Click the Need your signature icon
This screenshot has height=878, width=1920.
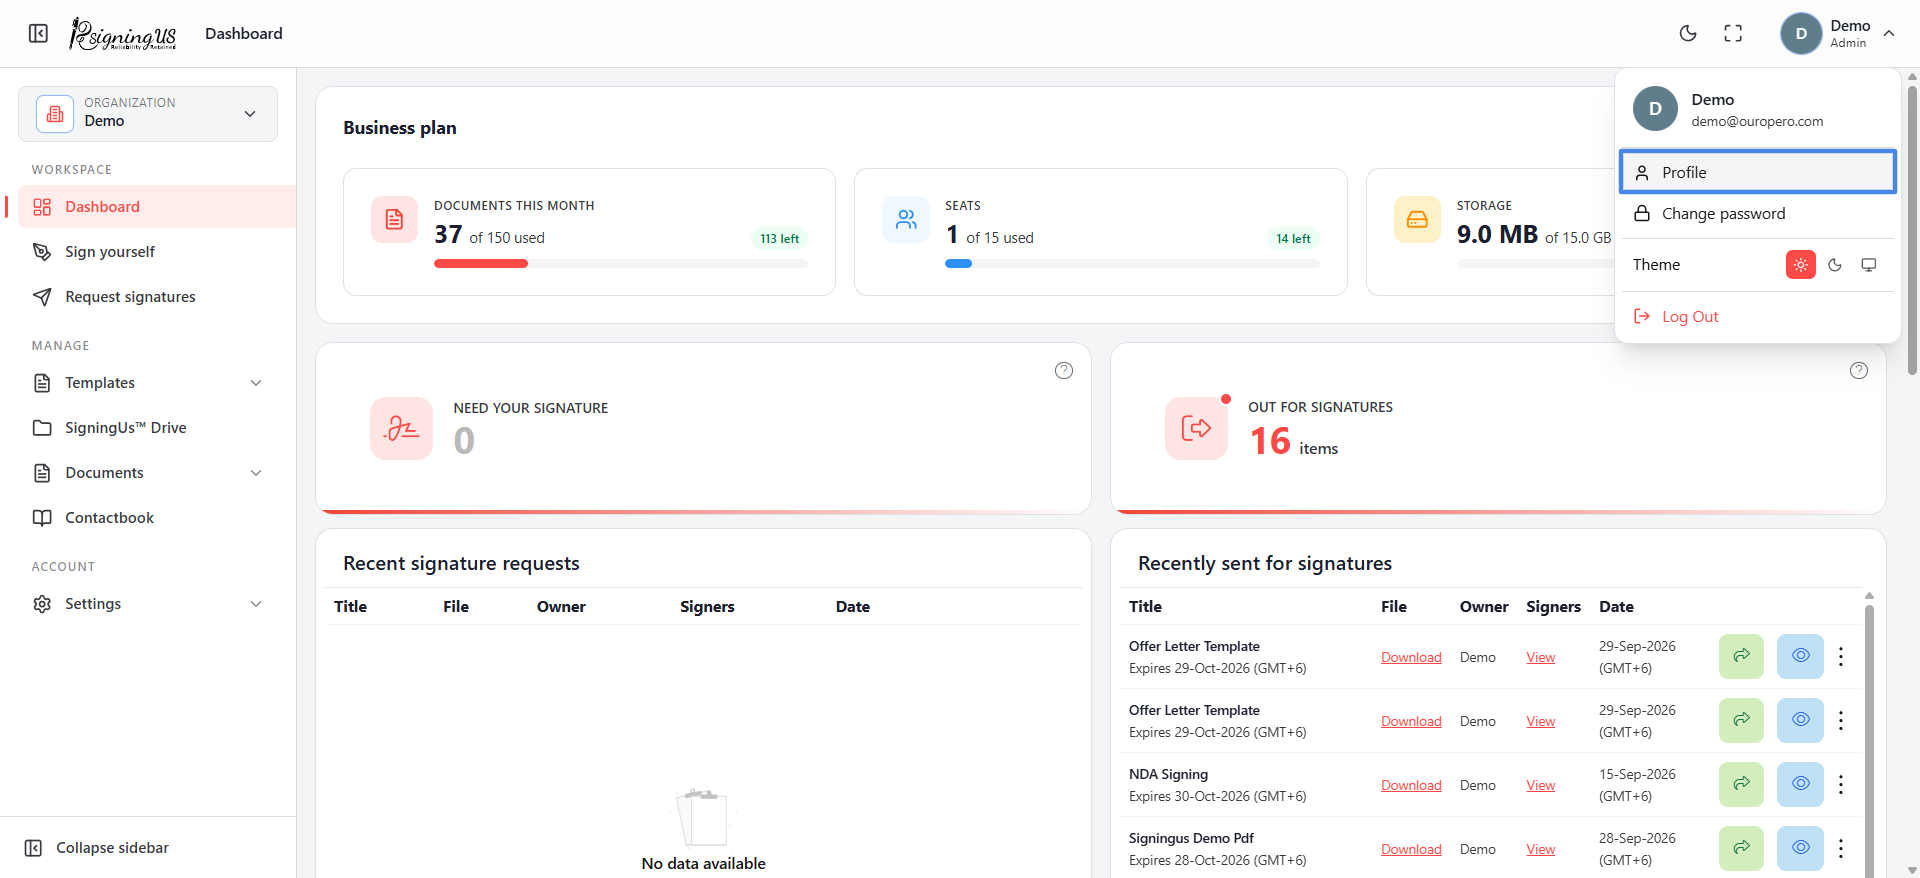tap(401, 428)
